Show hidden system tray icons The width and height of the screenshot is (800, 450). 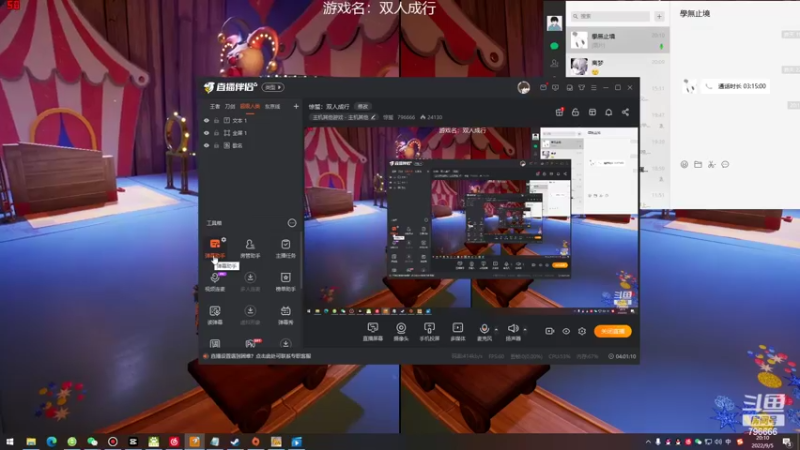click(648, 442)
